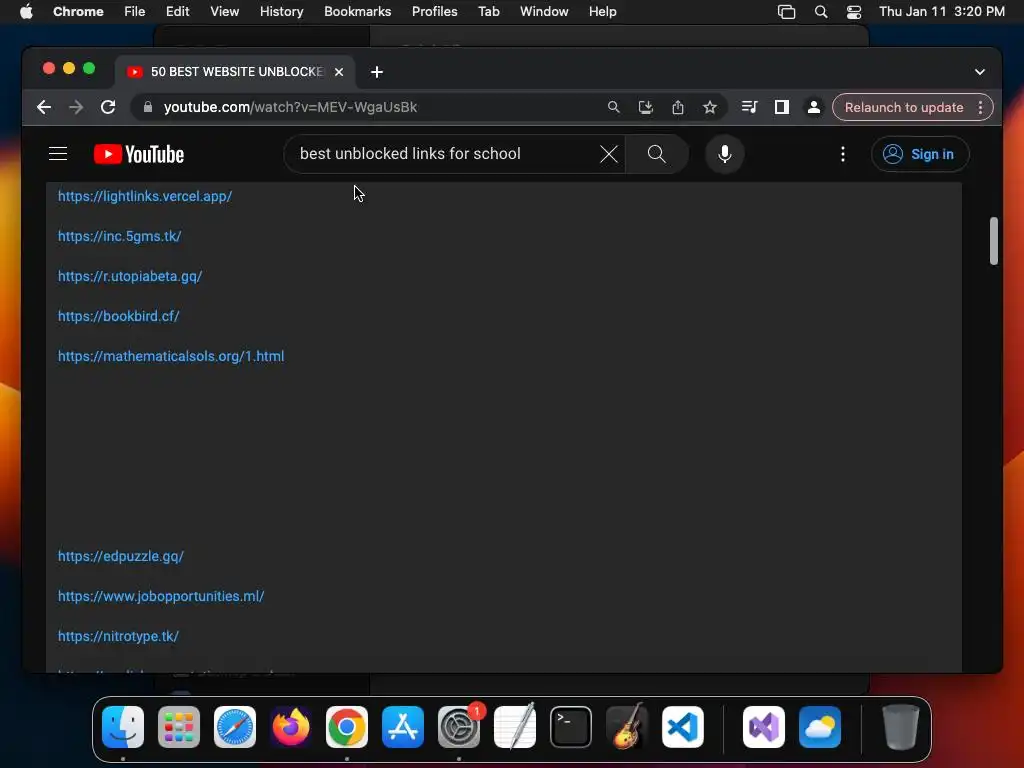Viewport: 1024px width, 768px height.
Task: Click the browser forward arrow
Action: (x=76, y=107)
